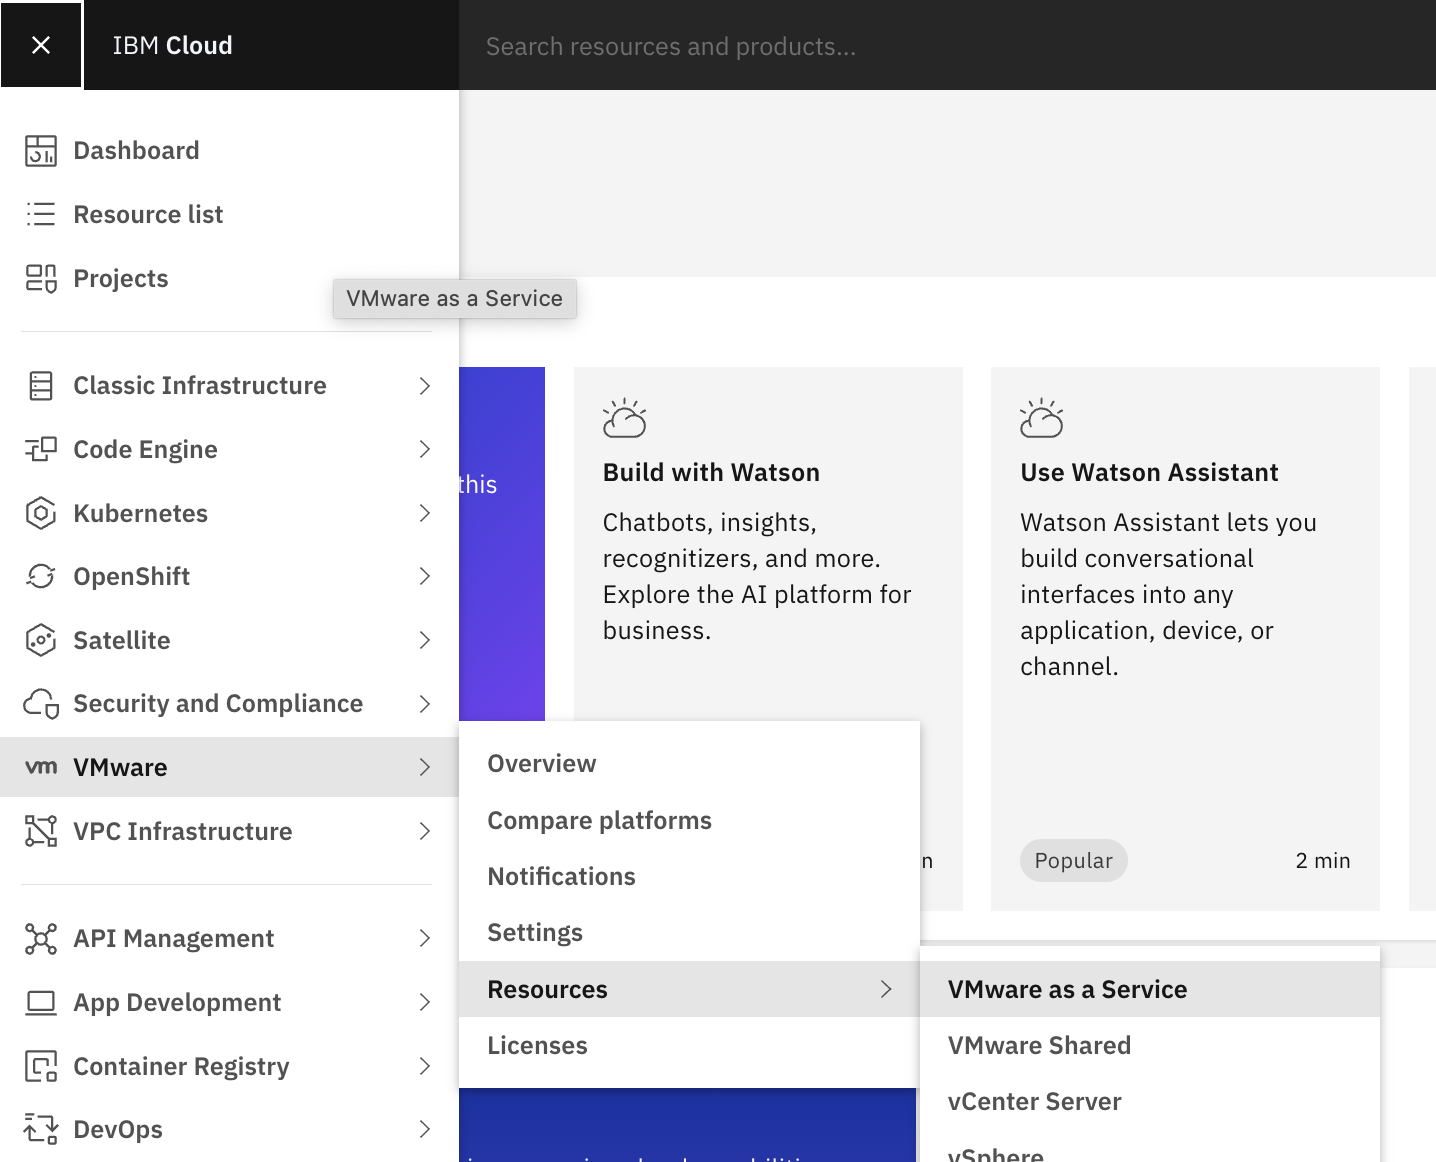Expand API Management submenu chevron

point(425,938)
